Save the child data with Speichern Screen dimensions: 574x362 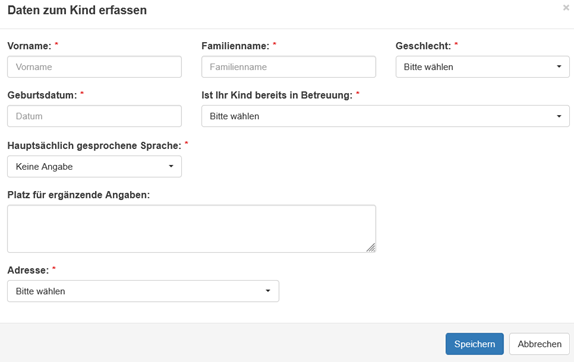(474, 344)
